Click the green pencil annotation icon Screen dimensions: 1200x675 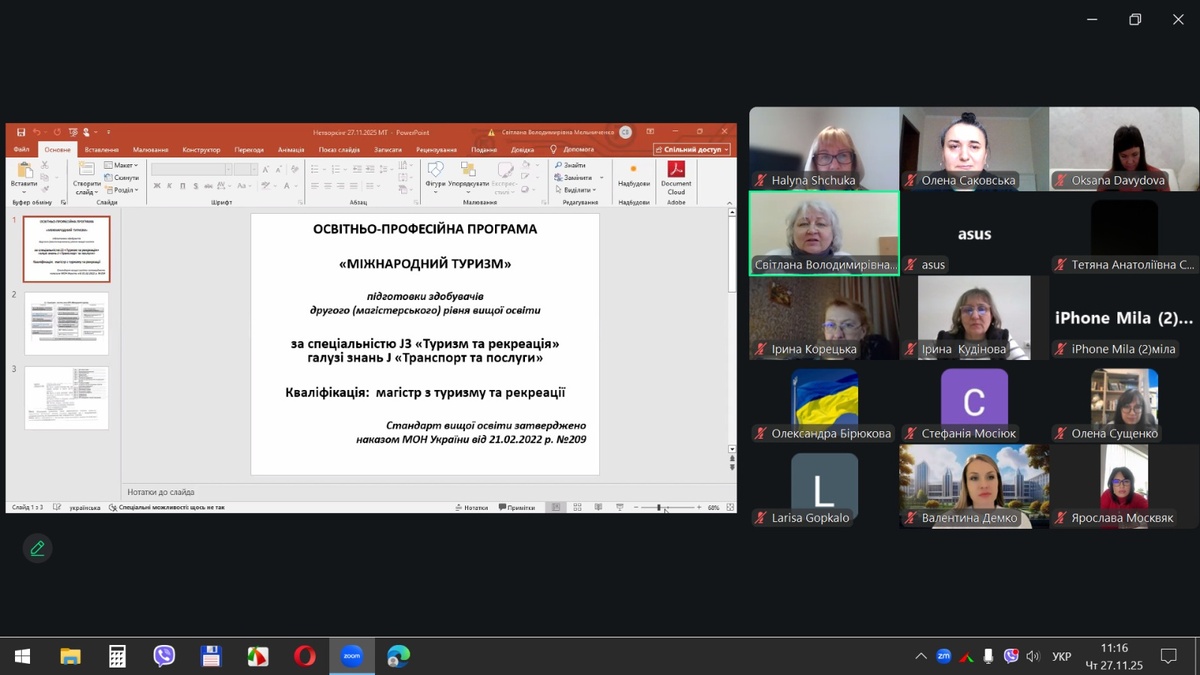(37, 548)
